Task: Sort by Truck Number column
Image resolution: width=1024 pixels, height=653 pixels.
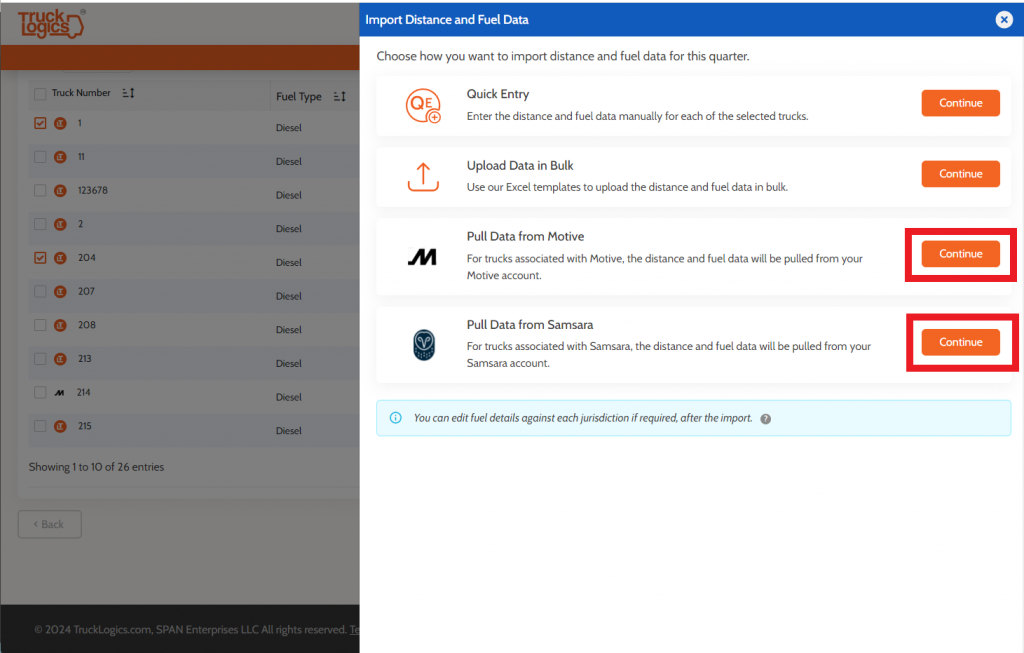Action: tap(128, 93)
